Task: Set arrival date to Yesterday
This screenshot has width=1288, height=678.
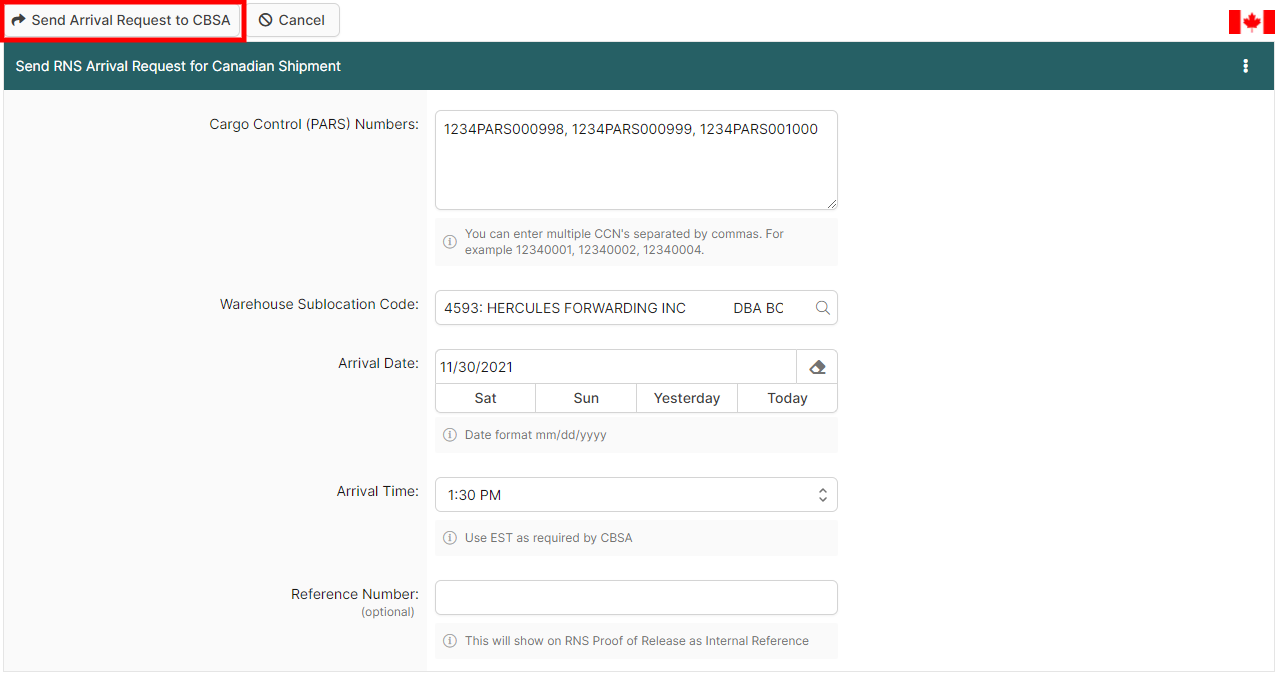Action: click(x=687, y=398)
